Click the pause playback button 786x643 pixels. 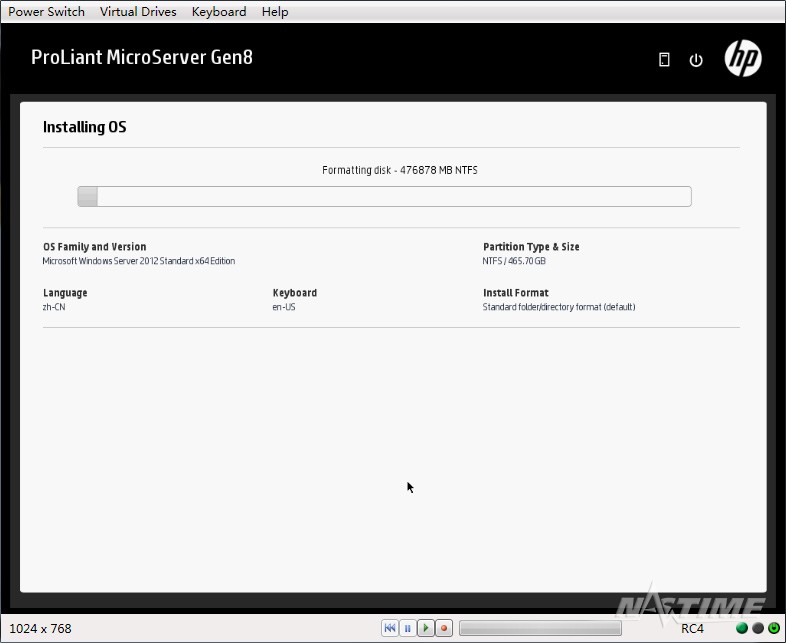(x=408, y=627)
